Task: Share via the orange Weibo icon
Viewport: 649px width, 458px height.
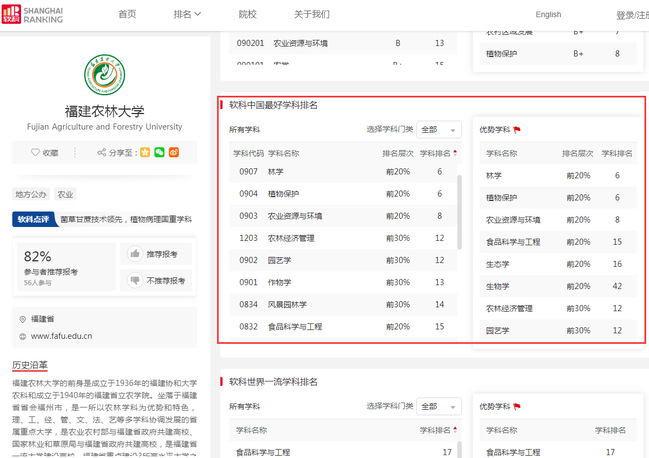Action: (173, 152)
